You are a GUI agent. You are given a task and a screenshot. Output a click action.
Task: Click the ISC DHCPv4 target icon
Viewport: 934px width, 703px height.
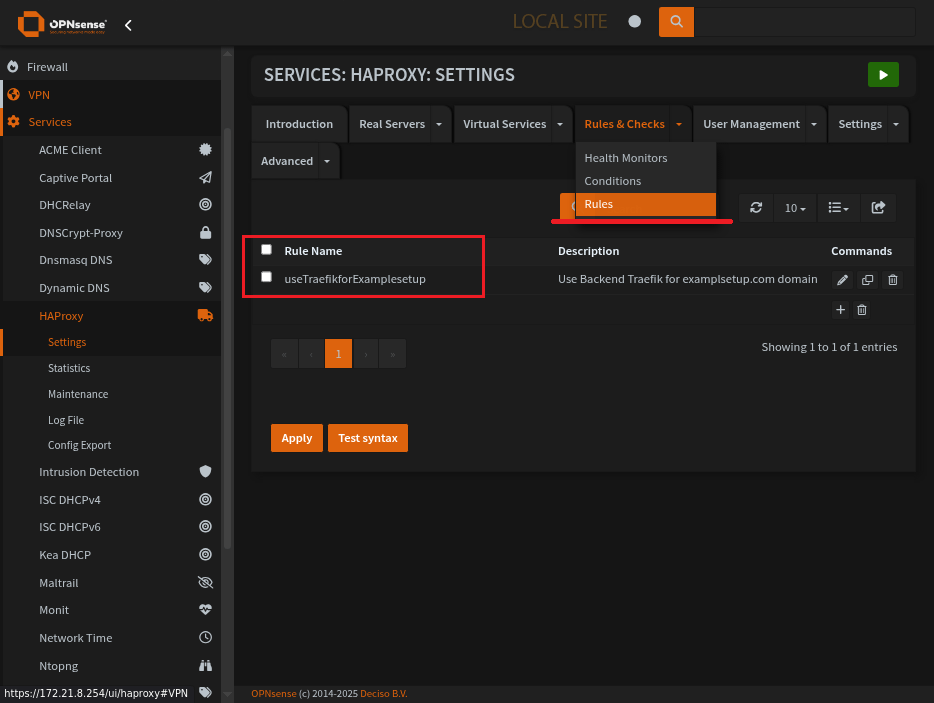click(x=206, y=499)
